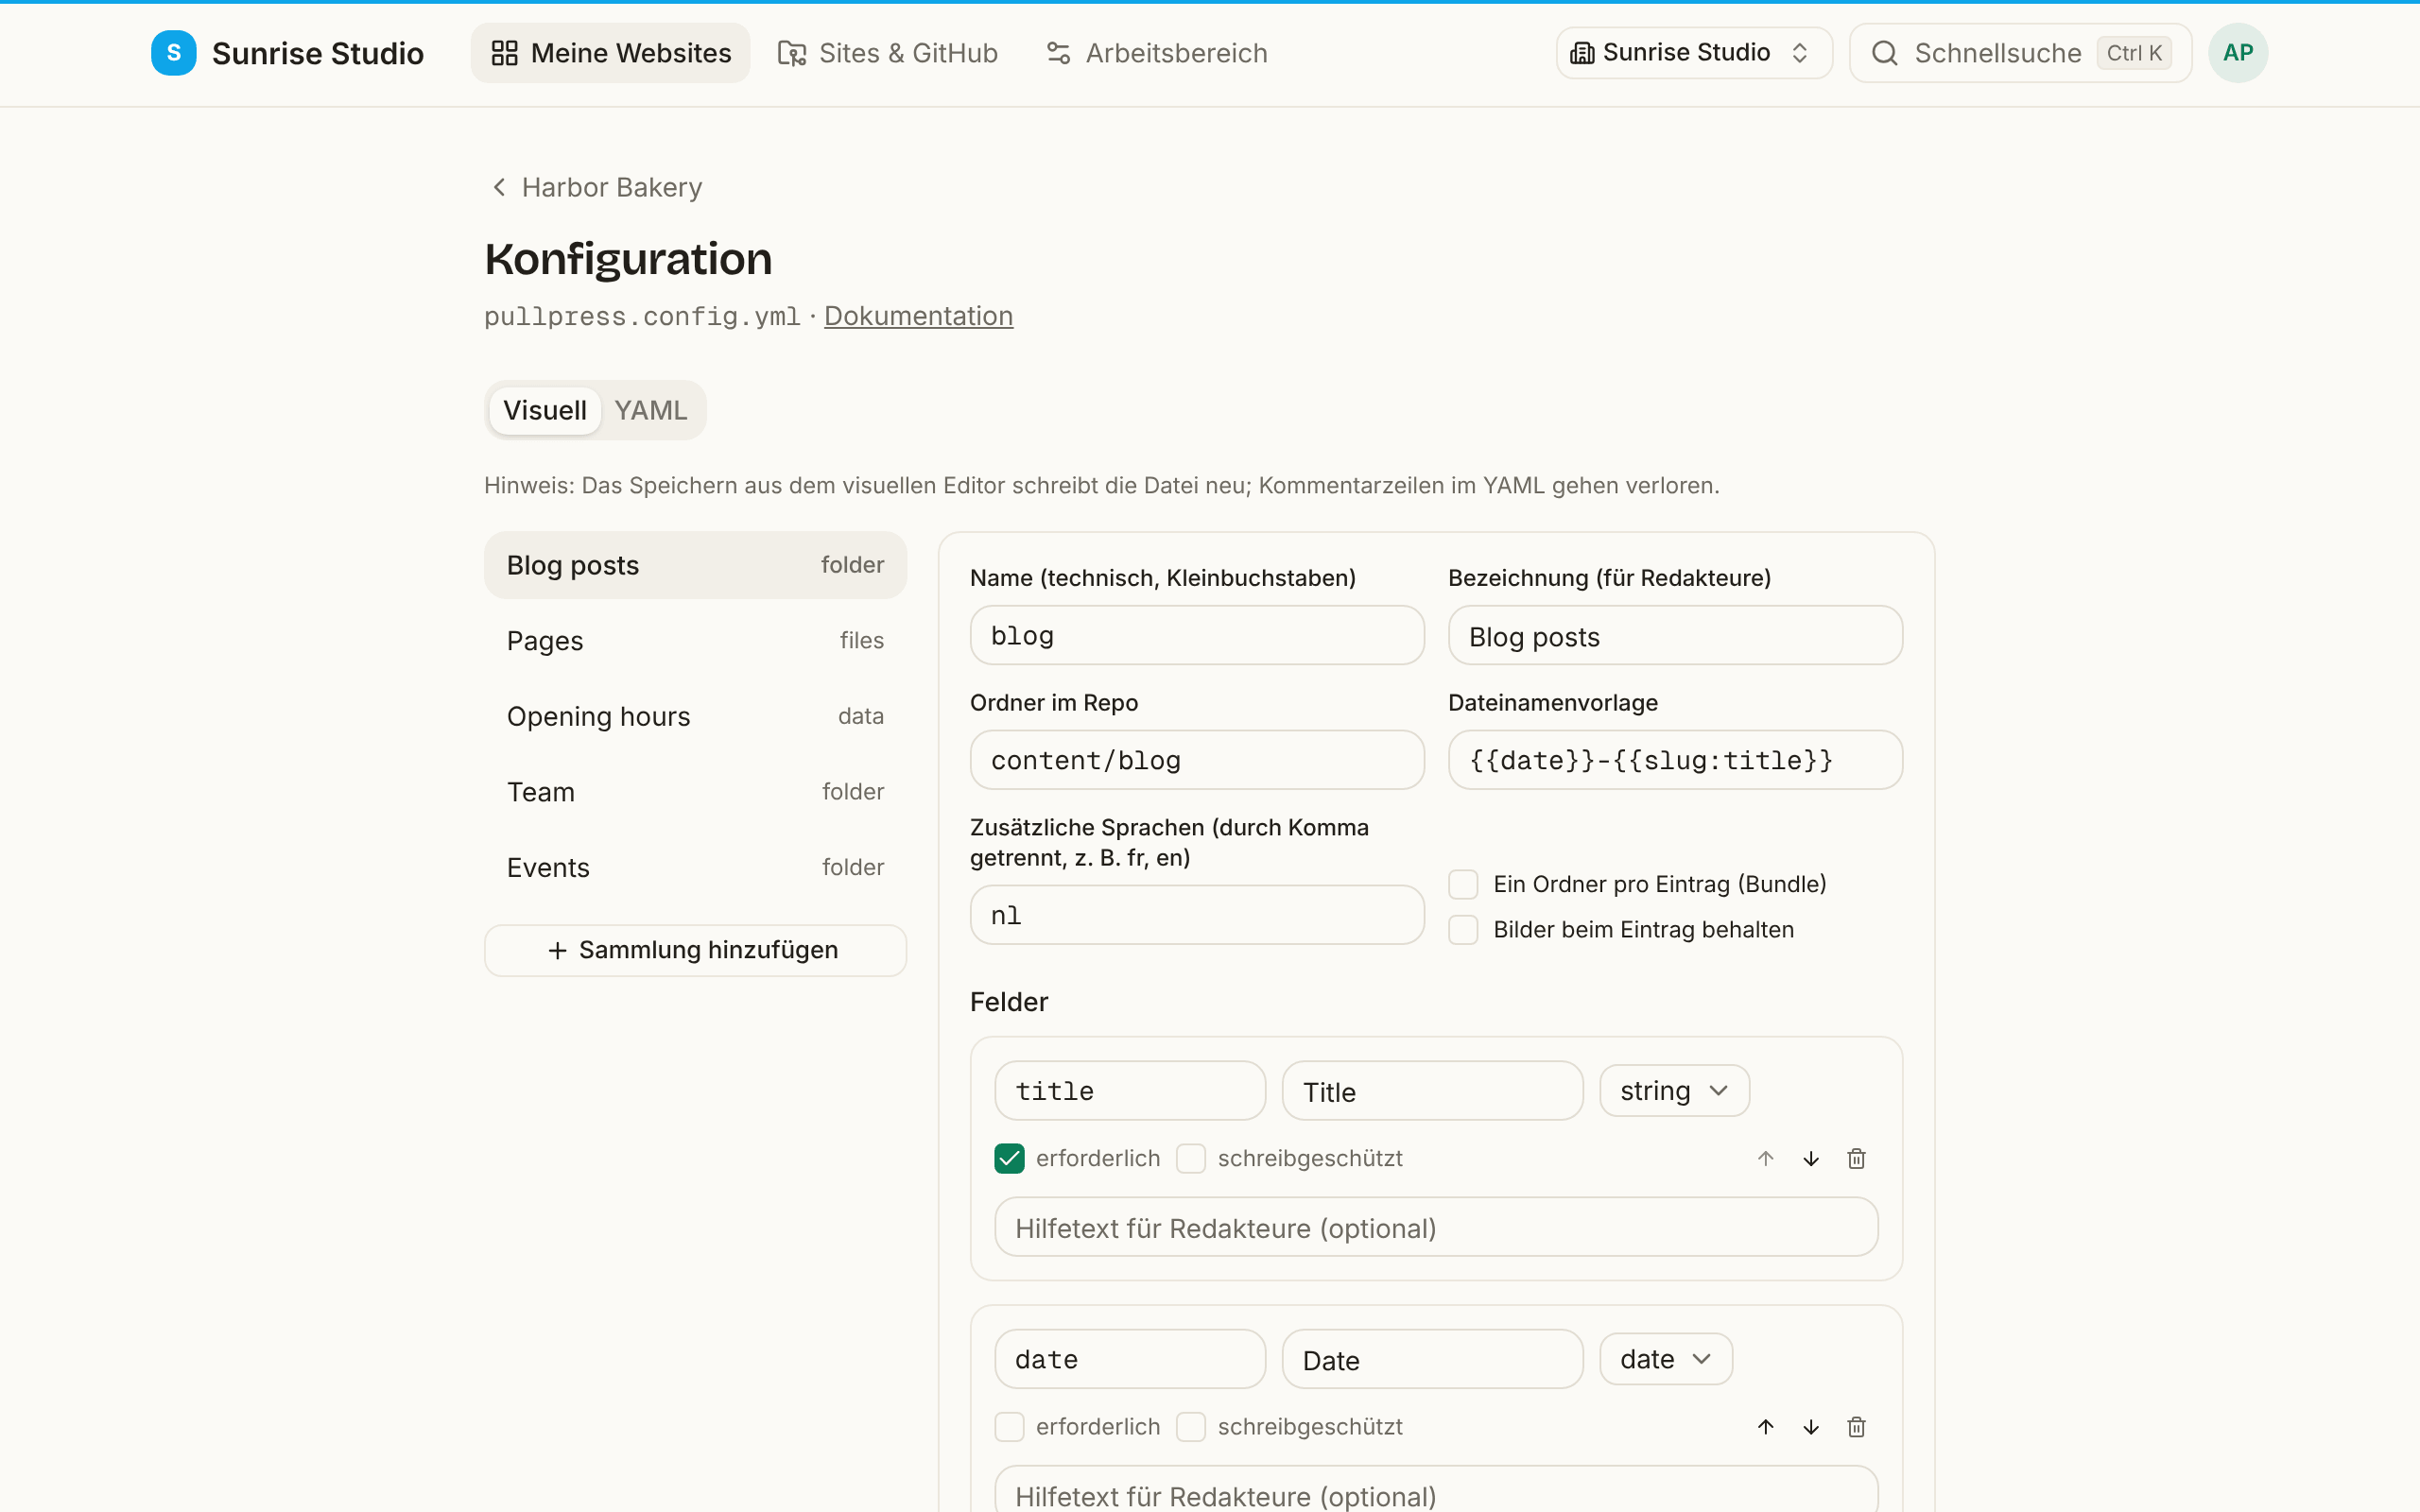
Task: Click the title field's Hilfetext input
Action: 1436,1227
